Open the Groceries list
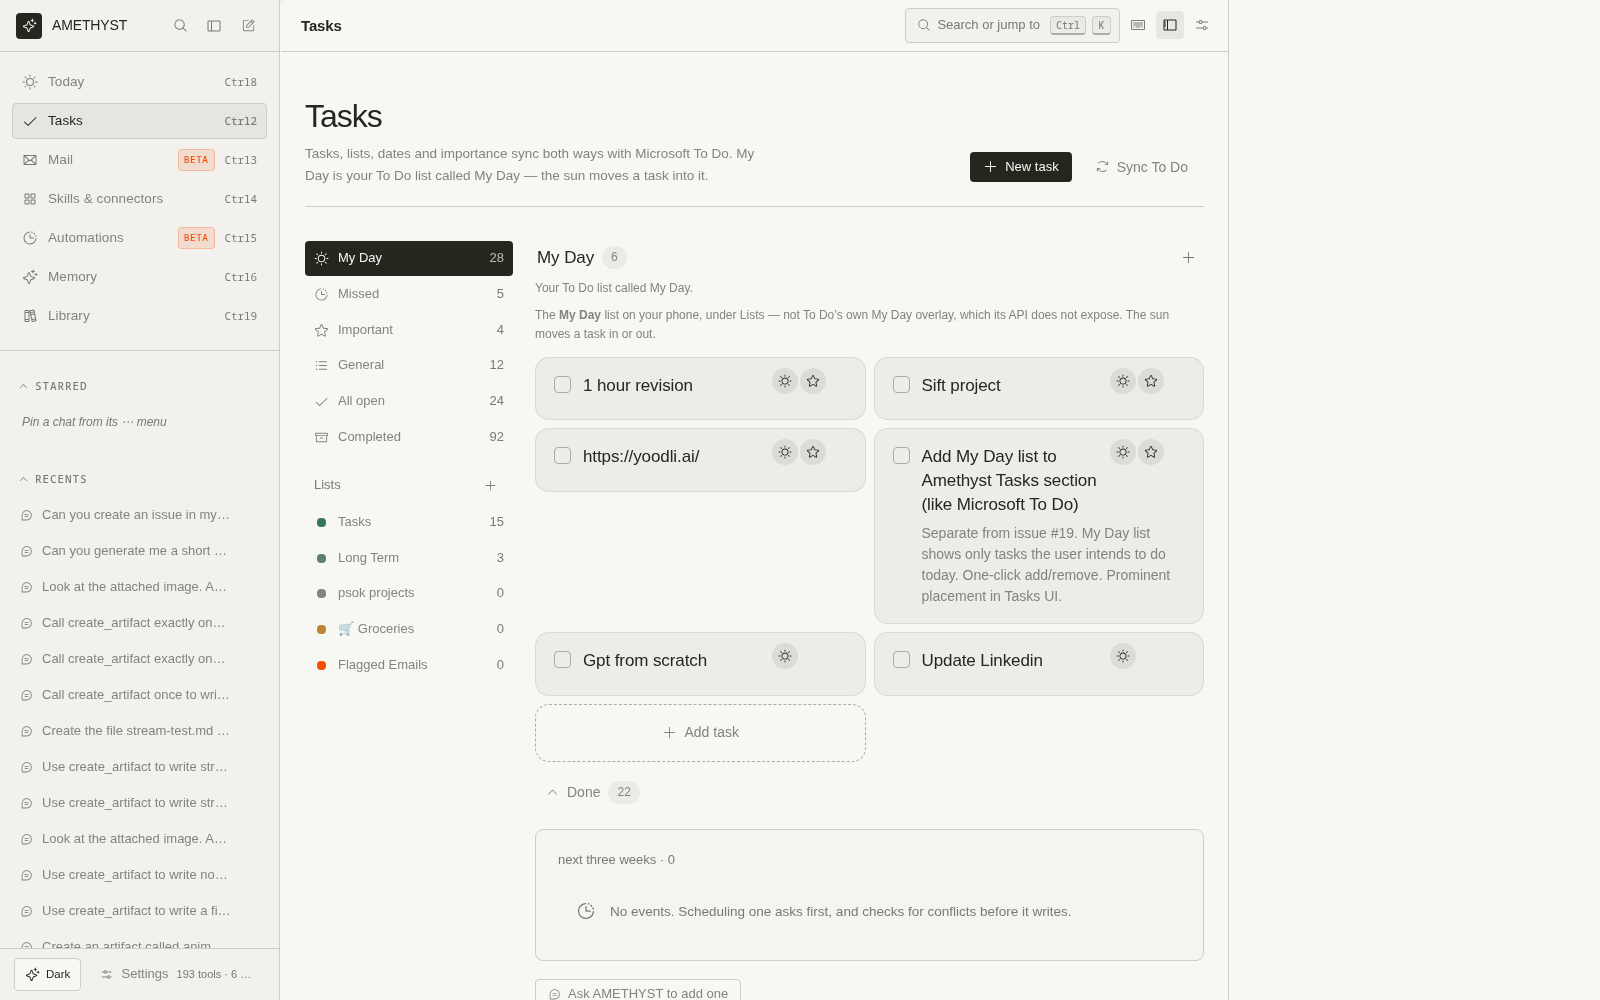This screenshot has width=1600, height=1000. pos(409,629)
